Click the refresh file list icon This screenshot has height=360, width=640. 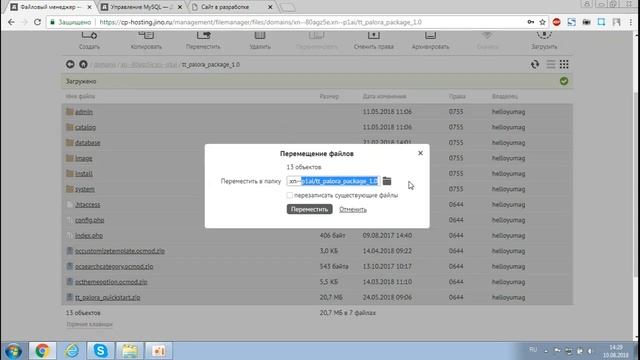click(x=535, y=64)
